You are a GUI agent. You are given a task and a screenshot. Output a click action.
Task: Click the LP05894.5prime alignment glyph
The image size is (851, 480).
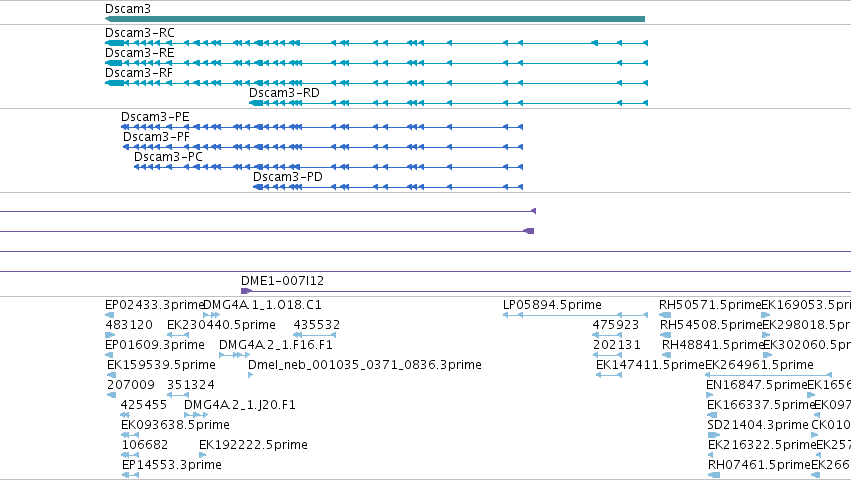[x=575, y=315]
